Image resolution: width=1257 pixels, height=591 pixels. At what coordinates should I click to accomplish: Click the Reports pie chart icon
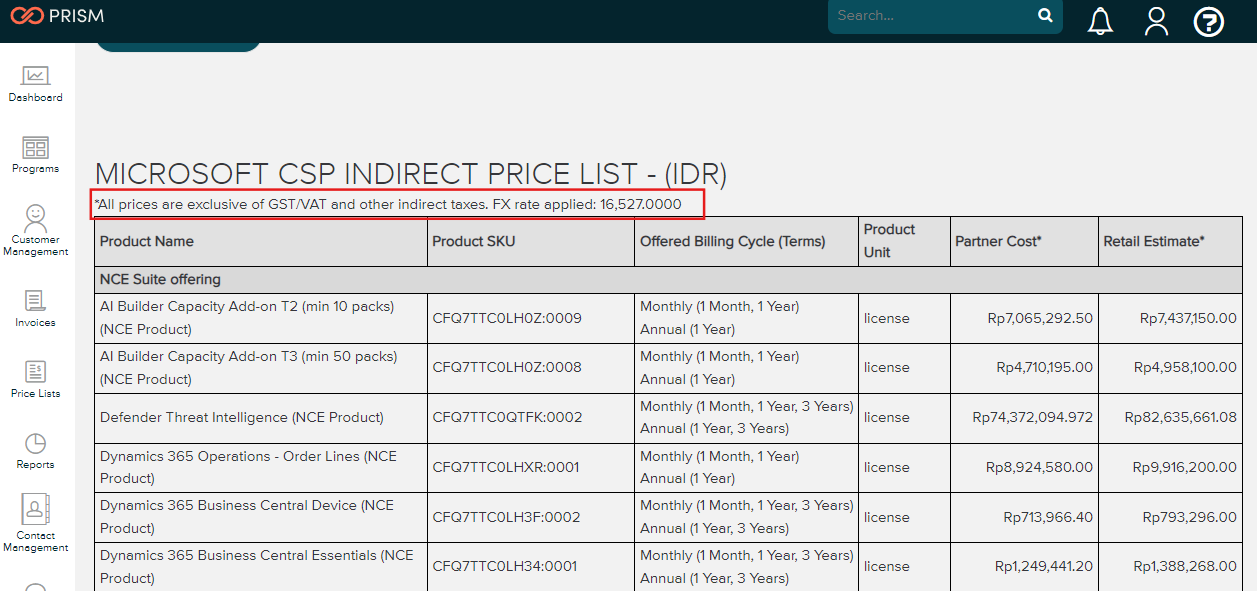pos(36,443)
